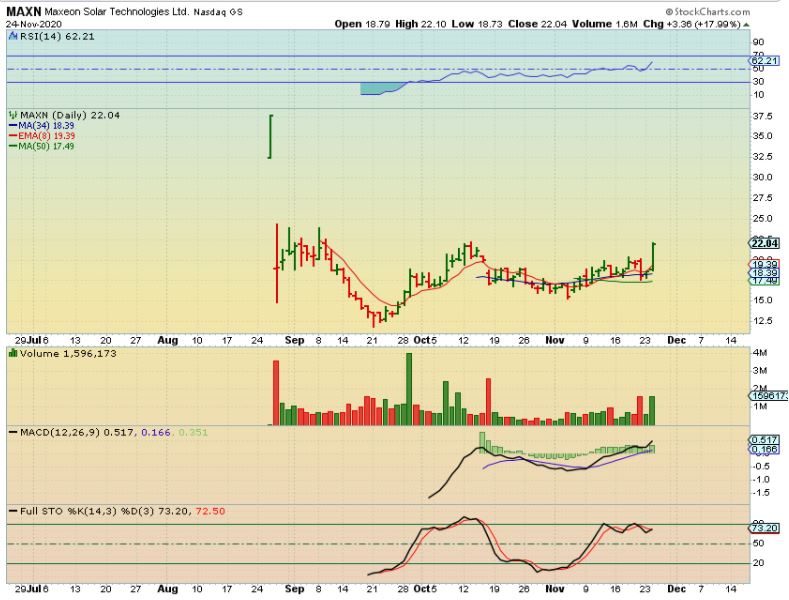
Task: Click the red EMA(8) legend line marker
Action: pyautogui.click(x=11, y=135)
